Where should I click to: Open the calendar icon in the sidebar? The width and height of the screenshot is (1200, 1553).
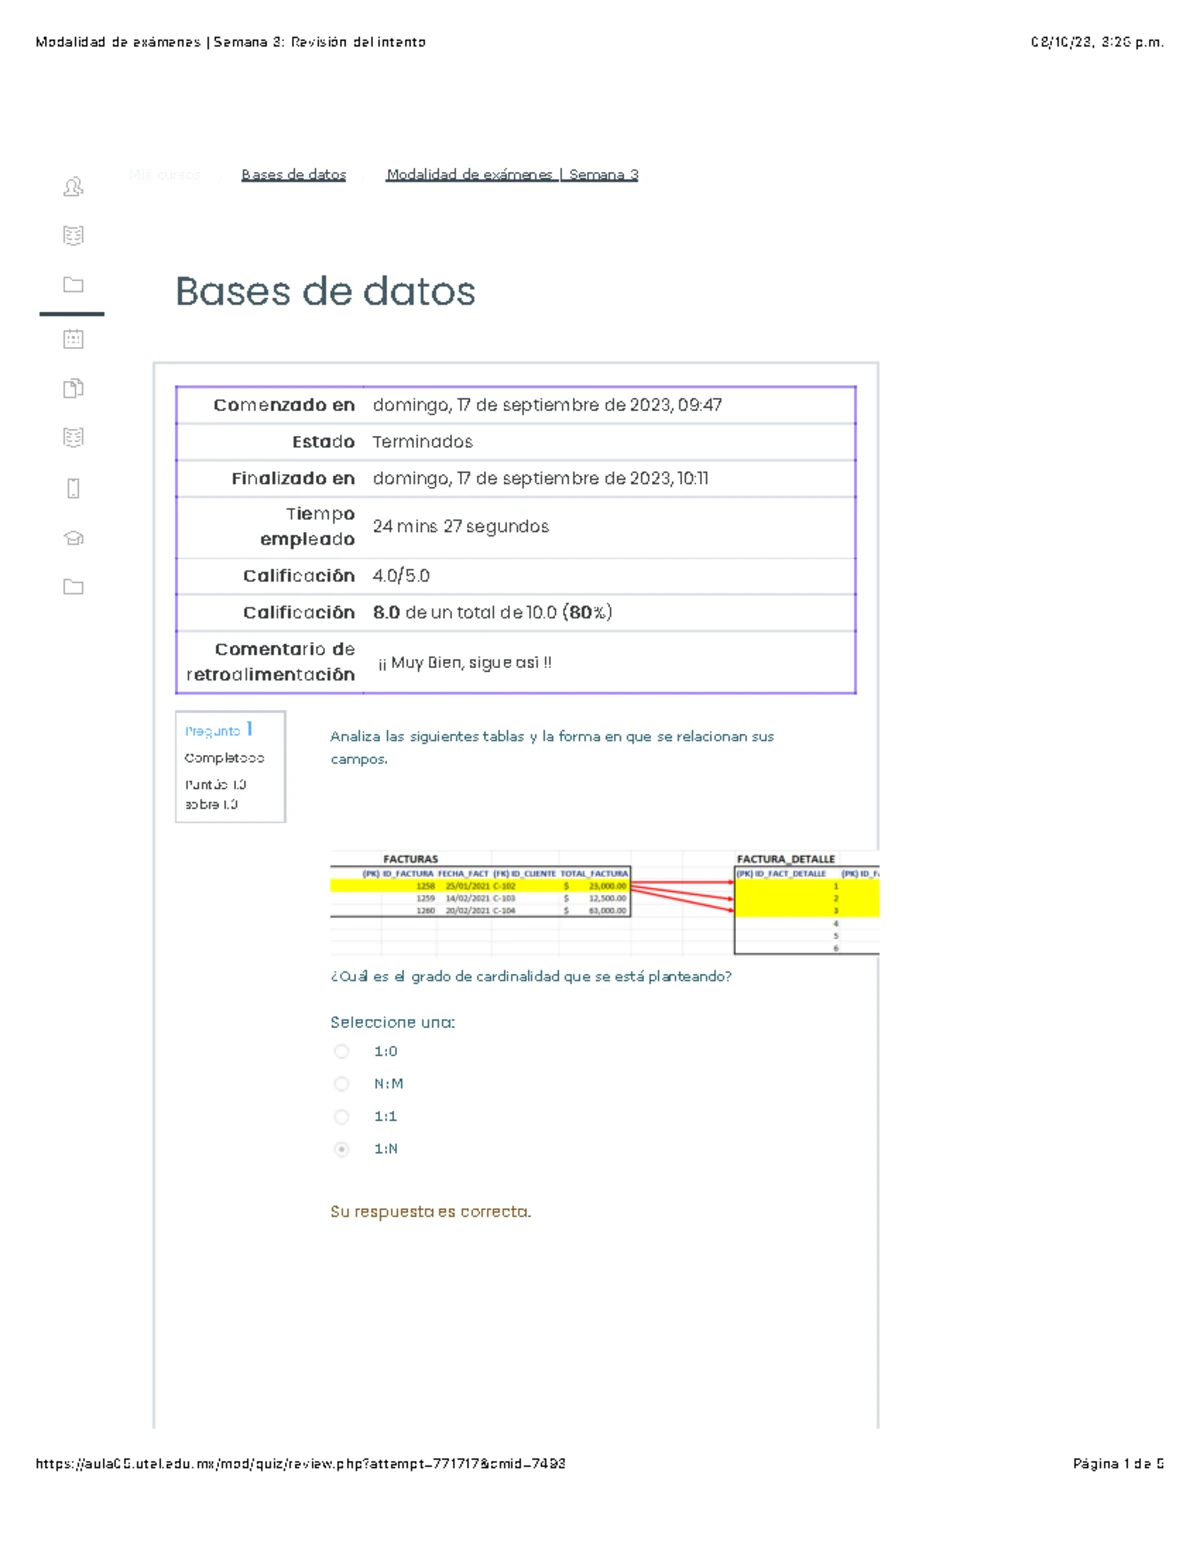pyautogui.click(x=75, y=337)
